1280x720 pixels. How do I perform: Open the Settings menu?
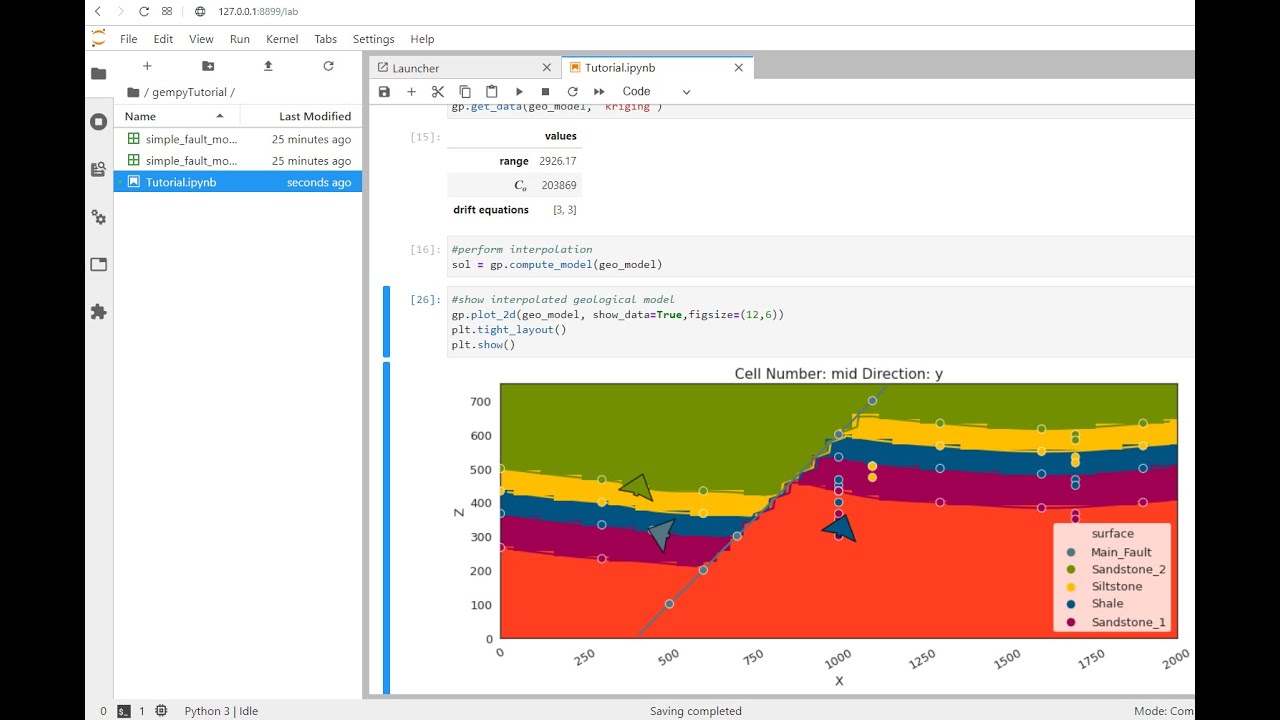coord(373,39)
